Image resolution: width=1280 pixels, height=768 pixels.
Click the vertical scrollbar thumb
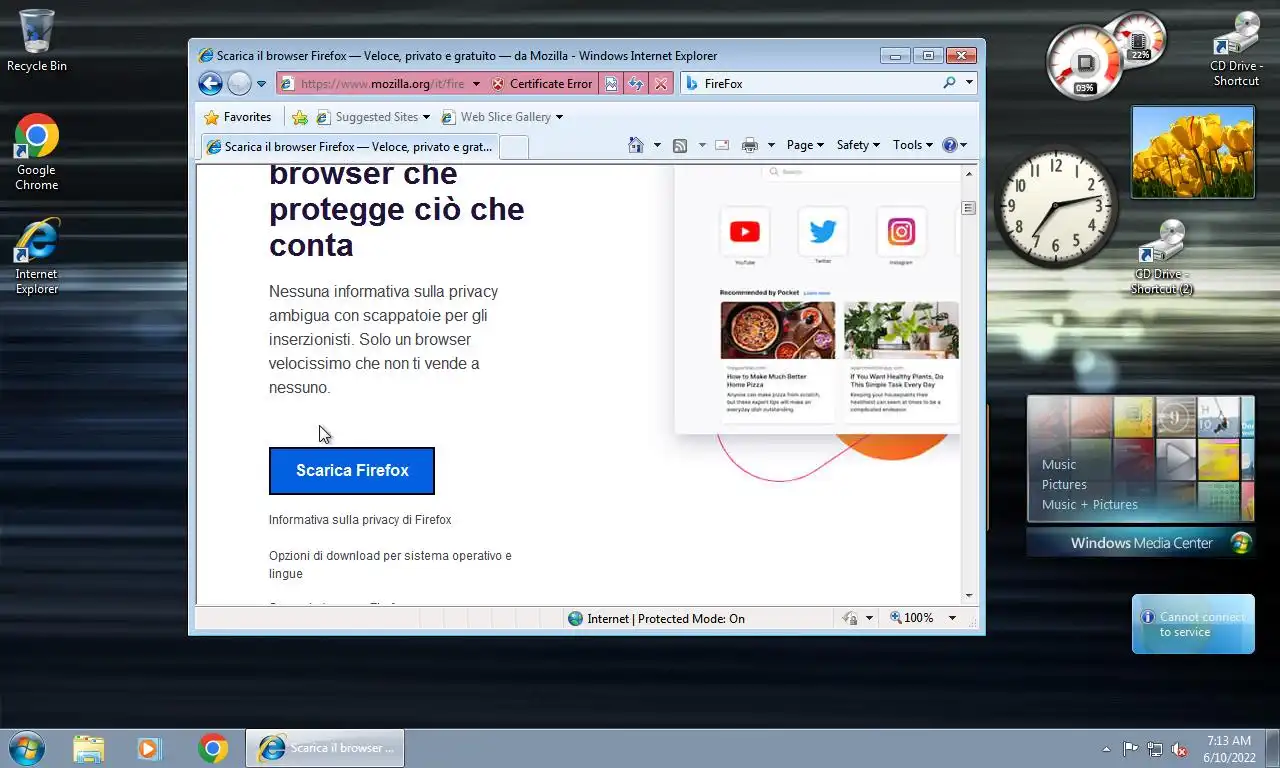tap(968, 208)
